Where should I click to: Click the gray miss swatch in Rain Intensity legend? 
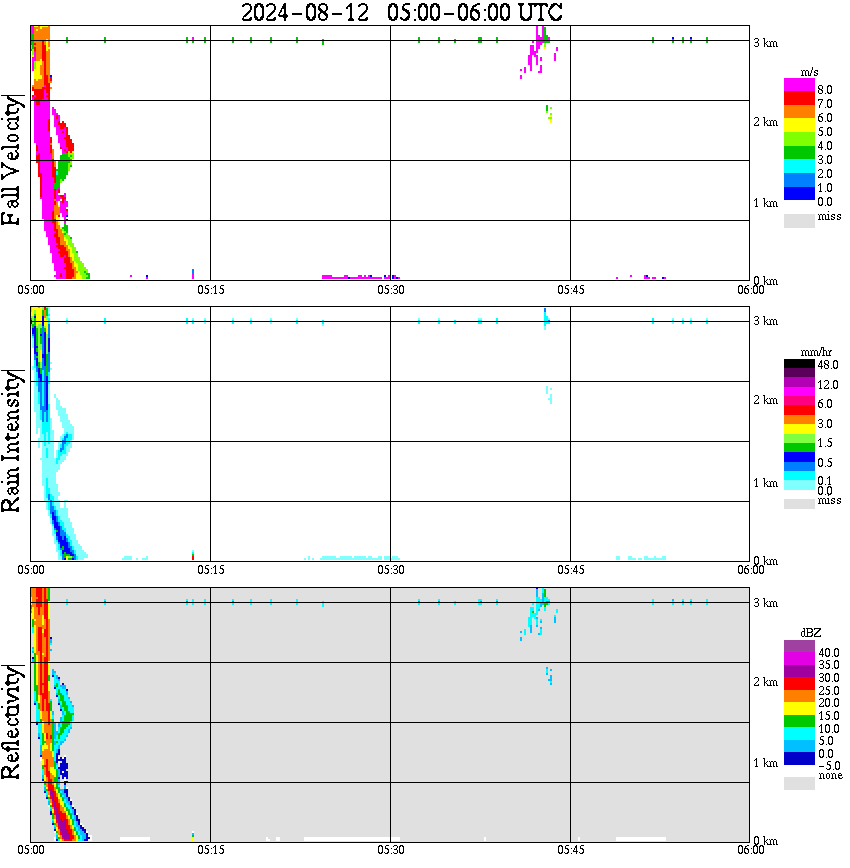click(799, 504)
